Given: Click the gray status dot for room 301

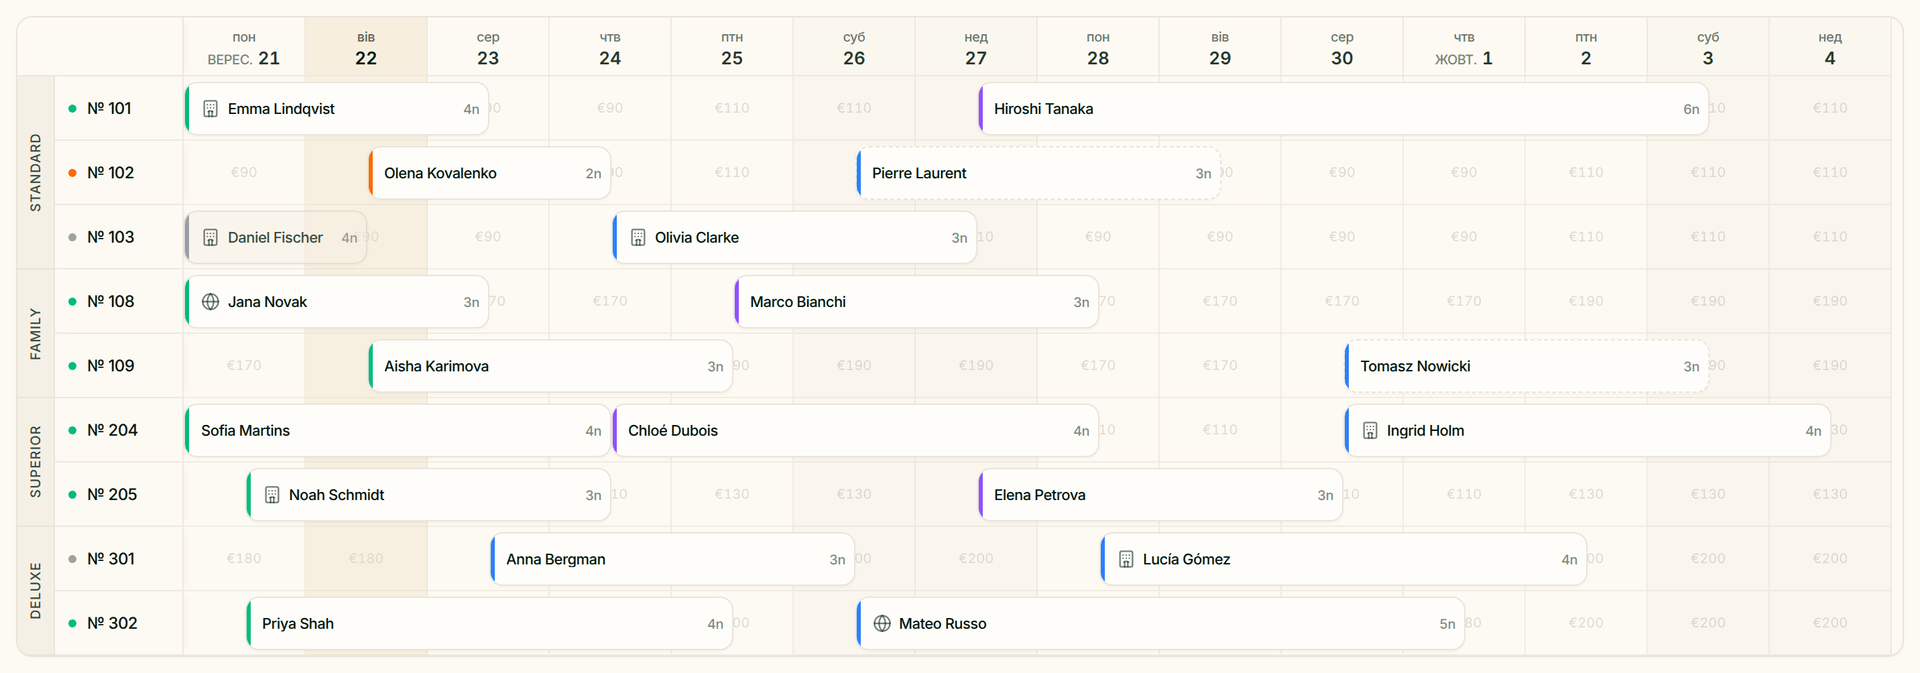Looking at the screenshot, I should [x=72, y=559].
